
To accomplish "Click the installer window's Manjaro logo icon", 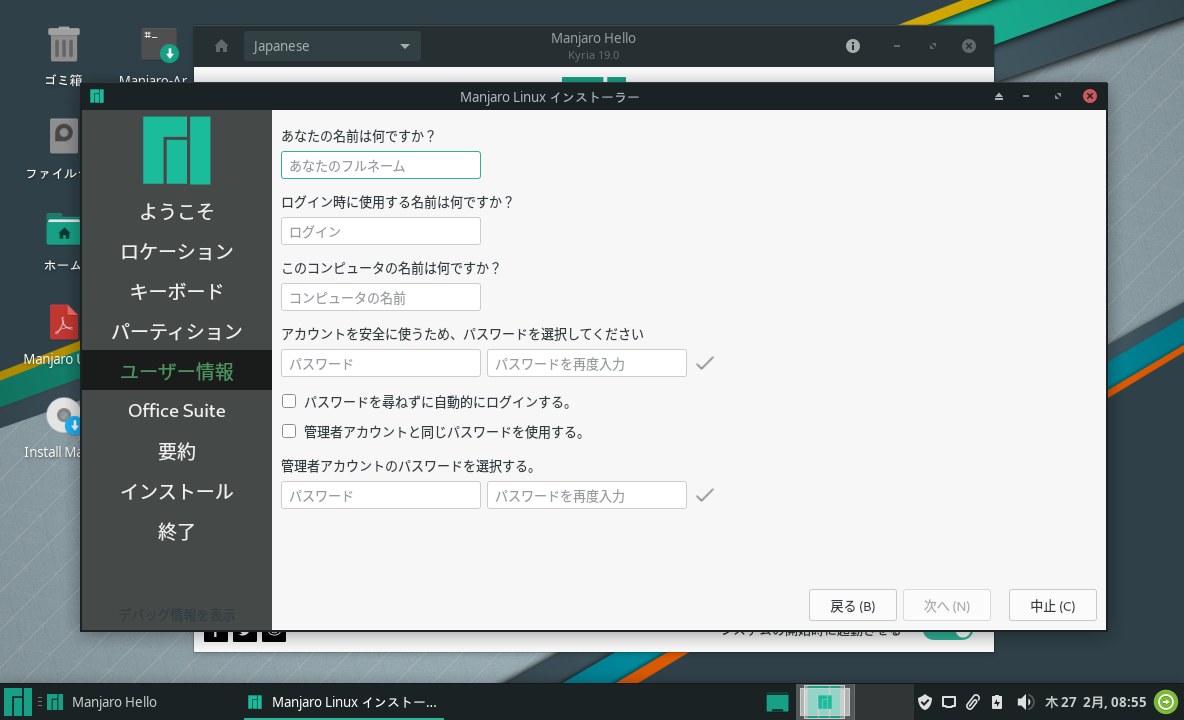I will [97, 97].
